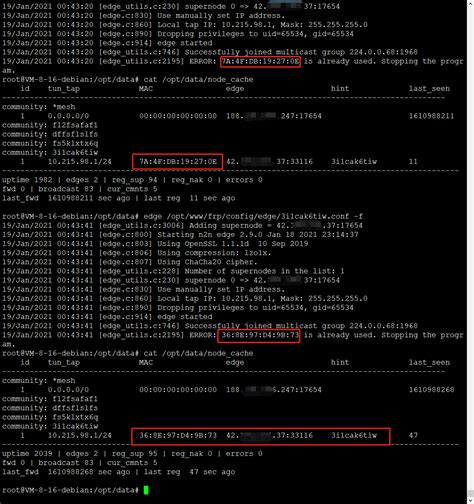
Task: Click the "uptime 1982" statistics text
Action: 27,180
